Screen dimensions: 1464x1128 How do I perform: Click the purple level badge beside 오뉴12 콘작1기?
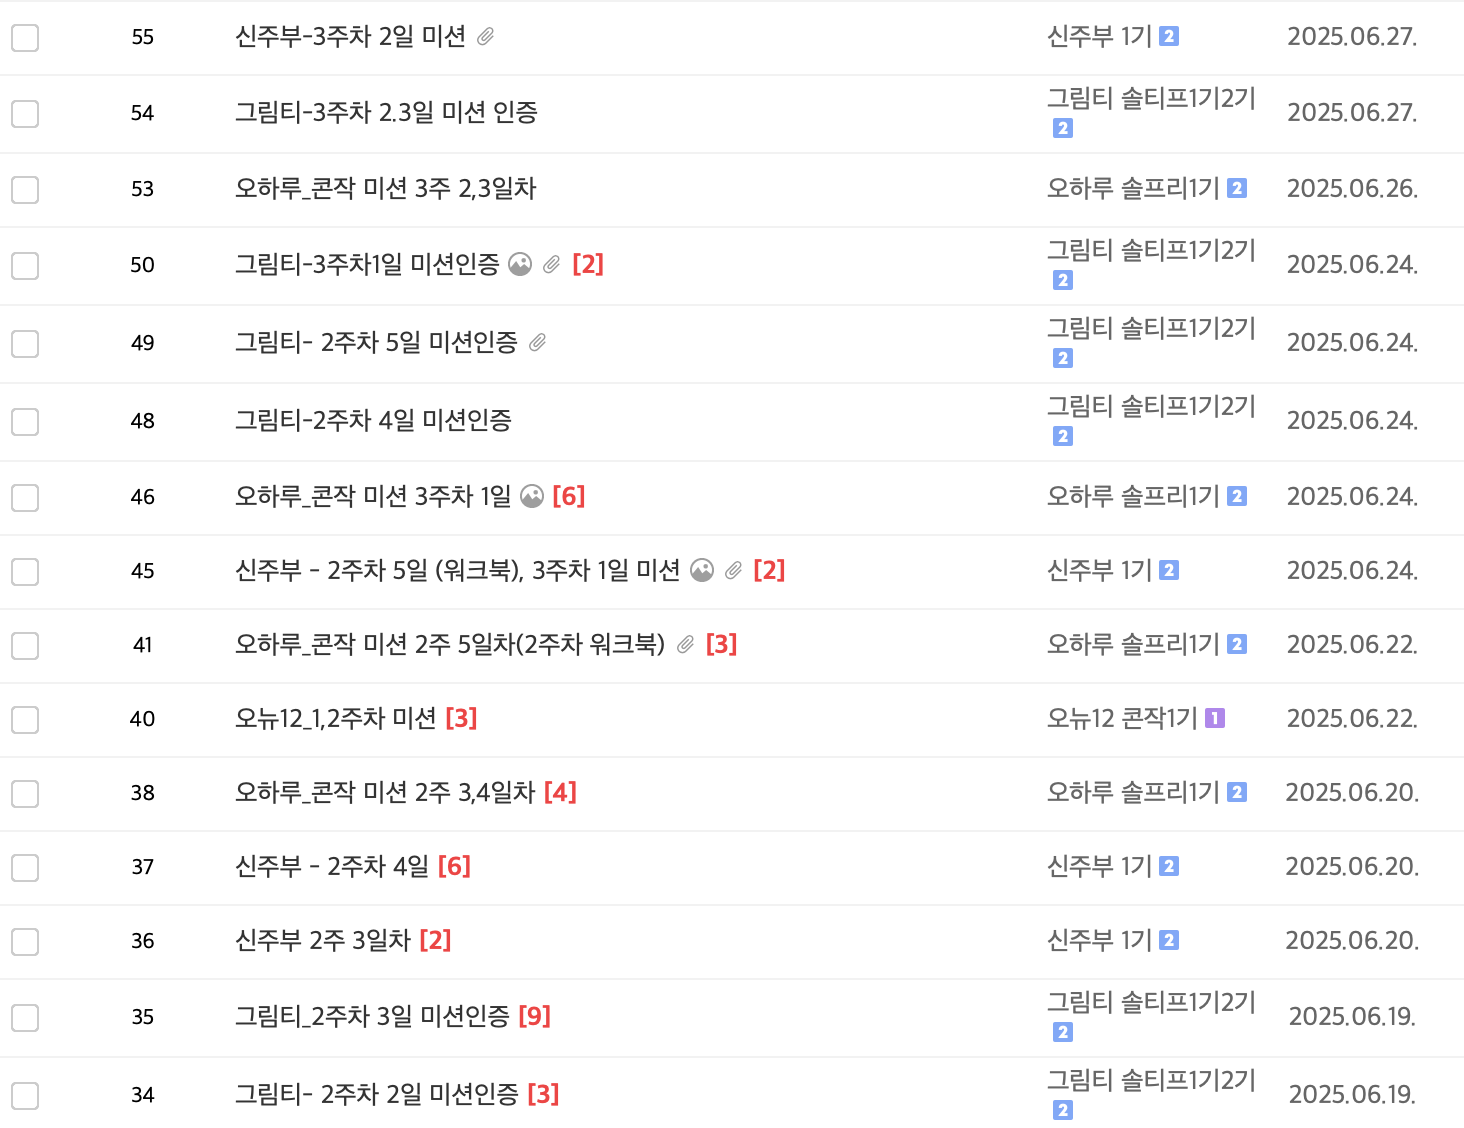1214,718
